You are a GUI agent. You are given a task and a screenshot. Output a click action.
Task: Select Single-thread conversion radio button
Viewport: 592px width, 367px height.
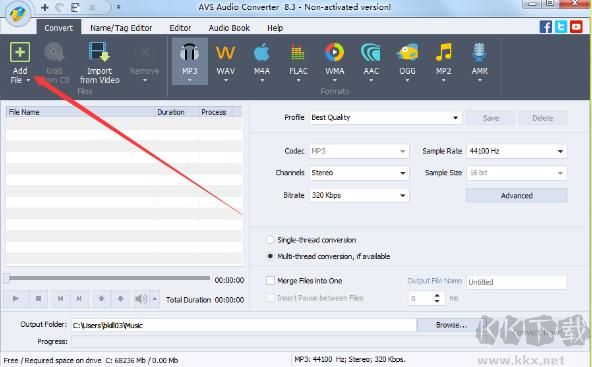pos(270,240)
